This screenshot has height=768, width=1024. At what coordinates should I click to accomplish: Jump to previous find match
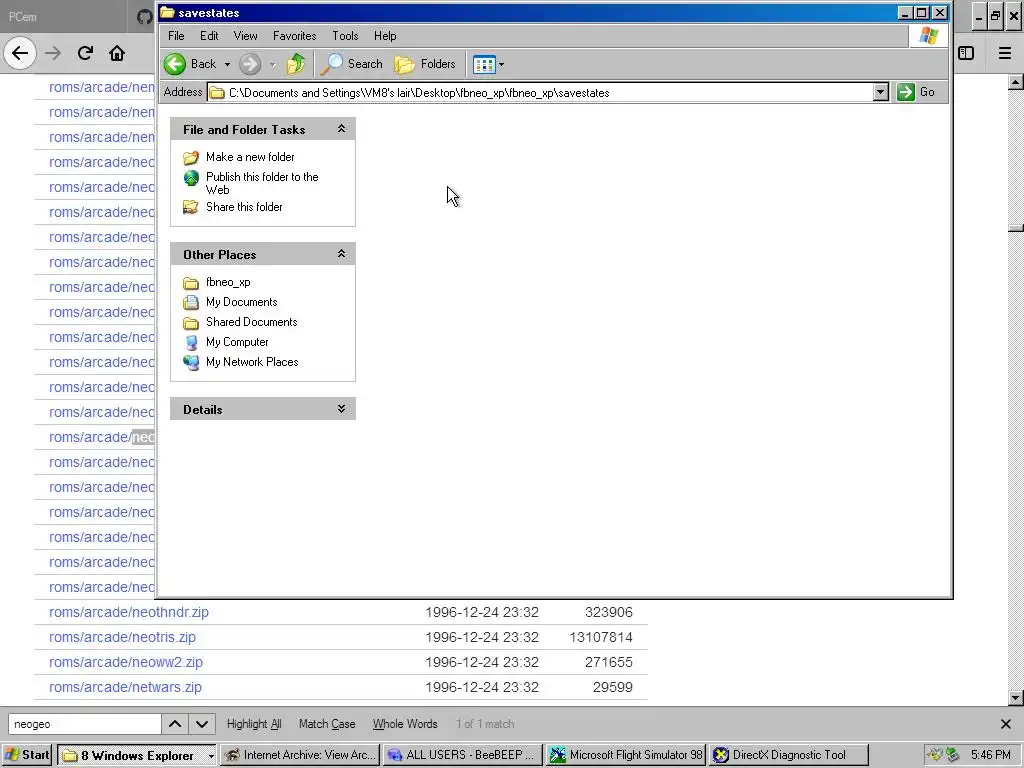point(174,724)
